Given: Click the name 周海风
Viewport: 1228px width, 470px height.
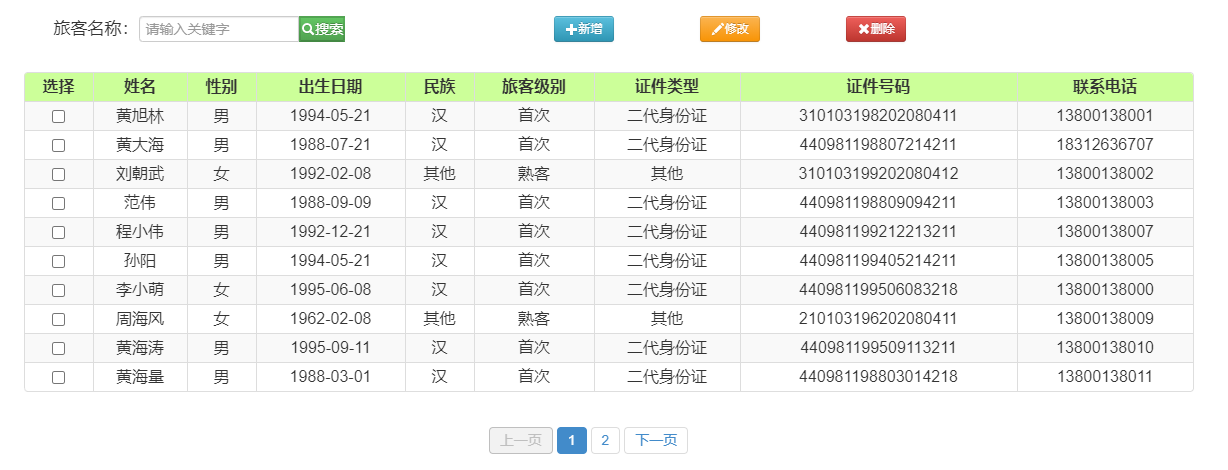Looking at the screenshot, I should point(140,319).
